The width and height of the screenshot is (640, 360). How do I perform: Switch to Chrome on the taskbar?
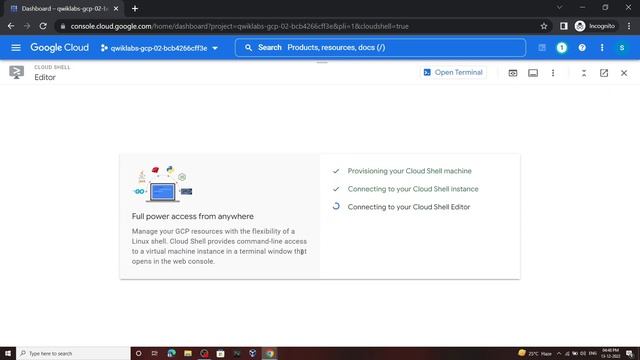tap(270, 353)
